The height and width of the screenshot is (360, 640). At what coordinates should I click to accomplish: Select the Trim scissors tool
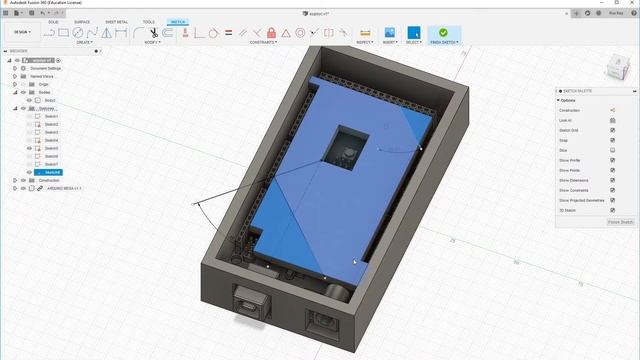(x=153, y=33)
